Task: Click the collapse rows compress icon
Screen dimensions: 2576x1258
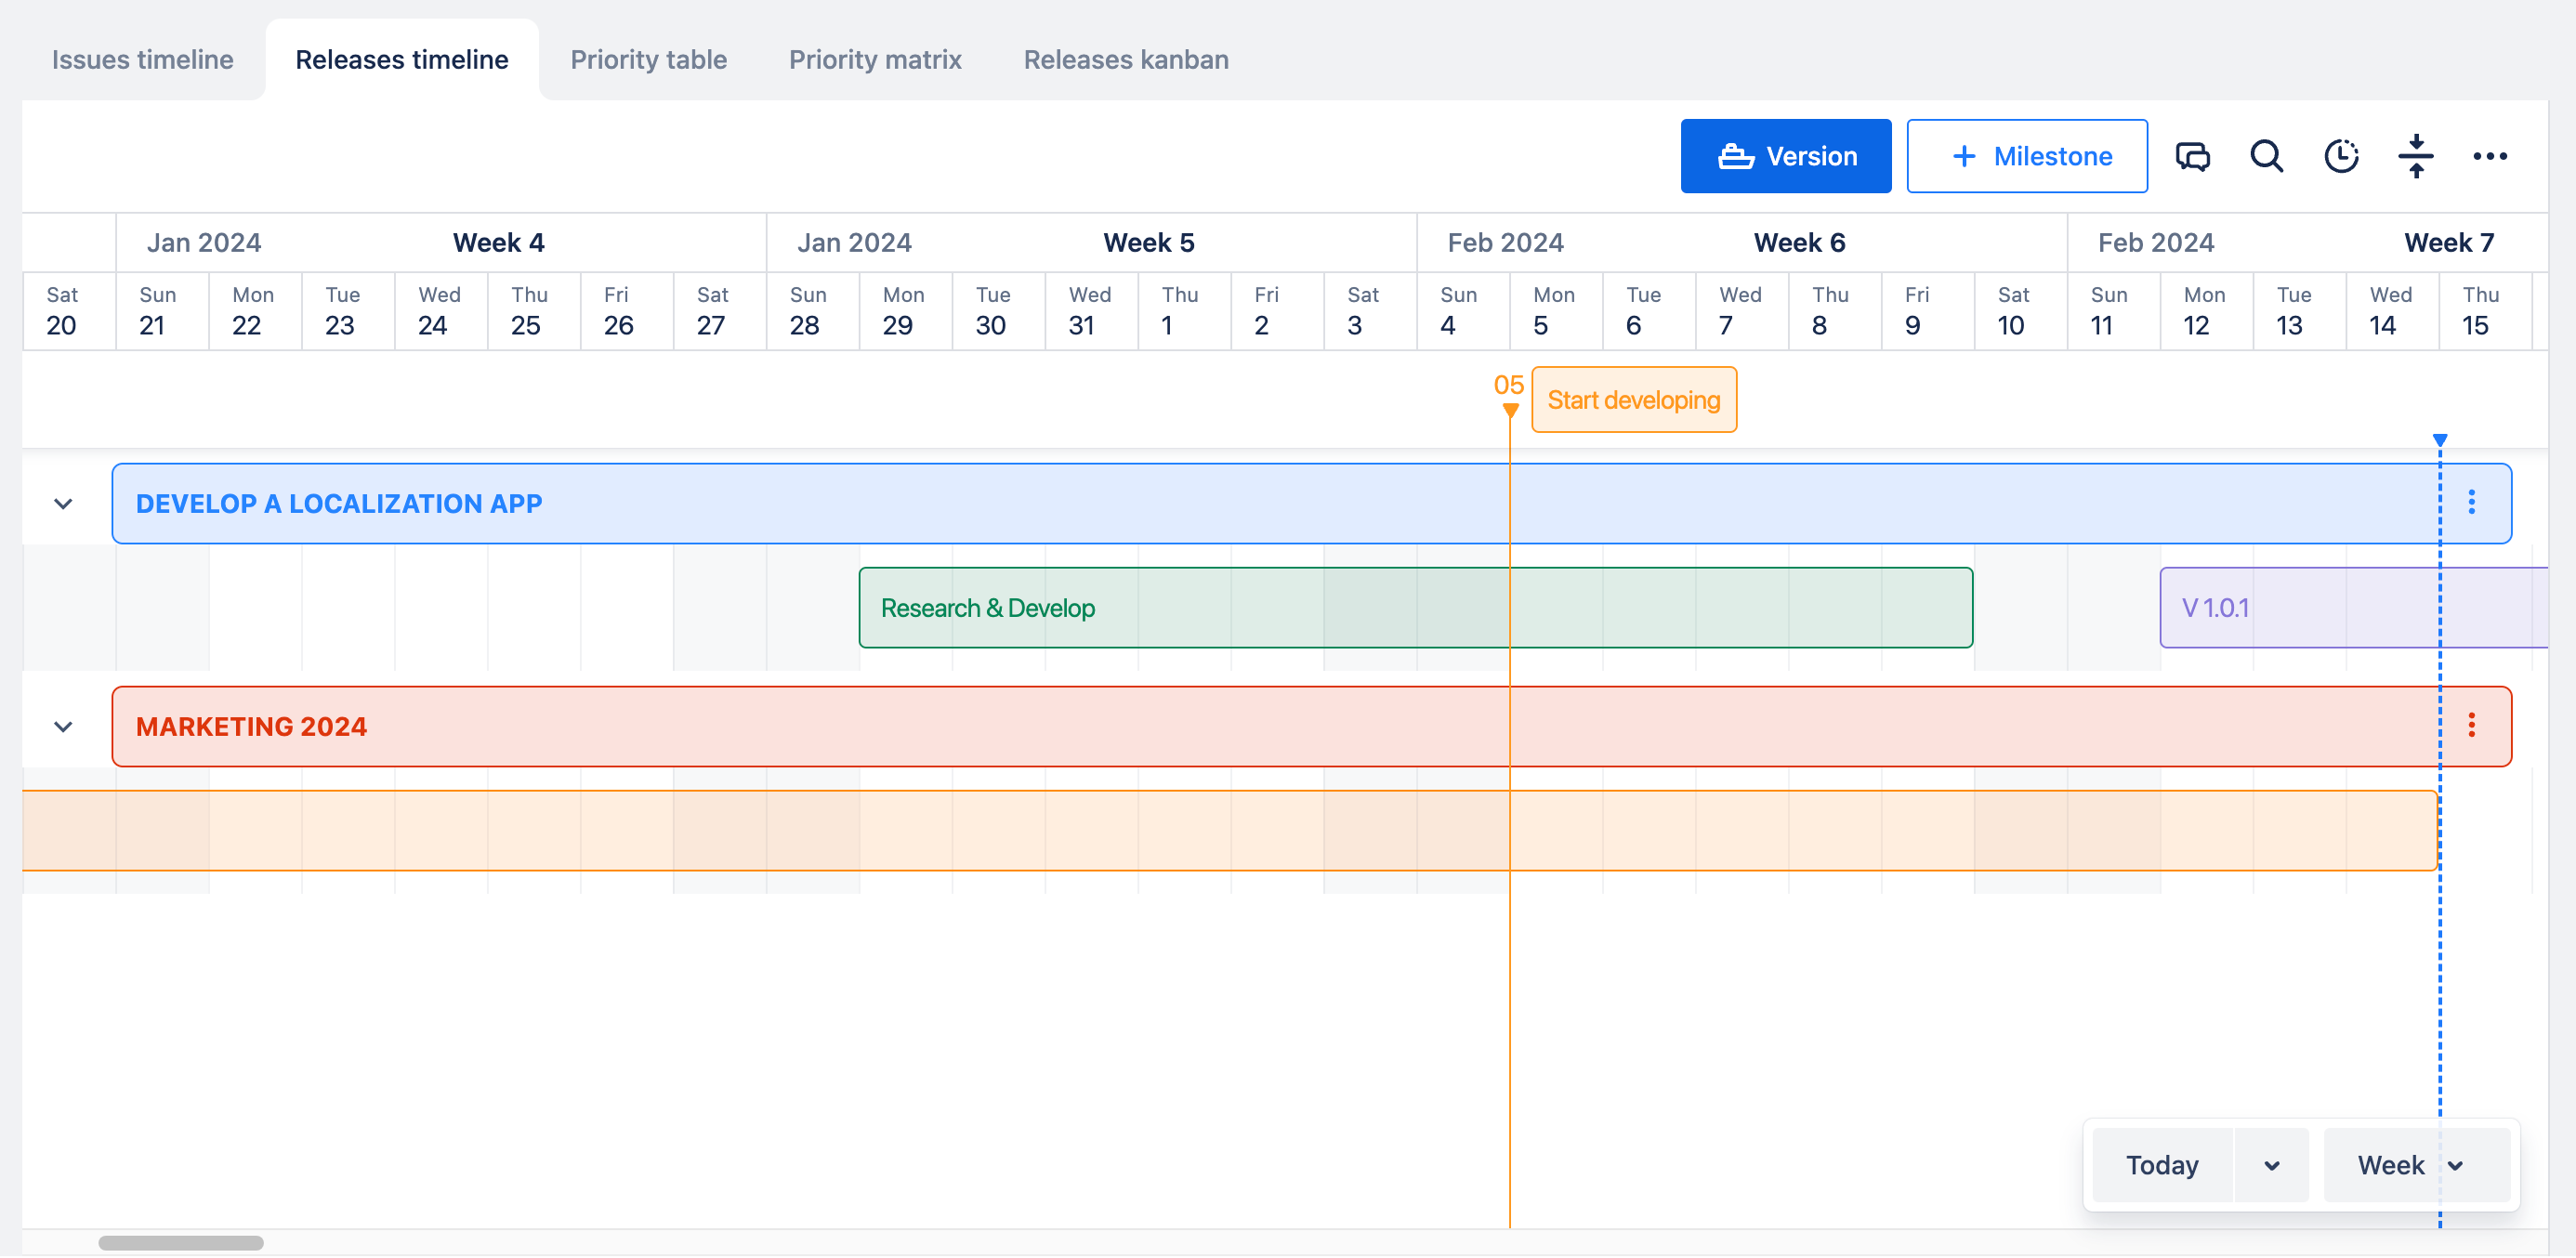Action: pyautogui.click(x=2415, y=156)
